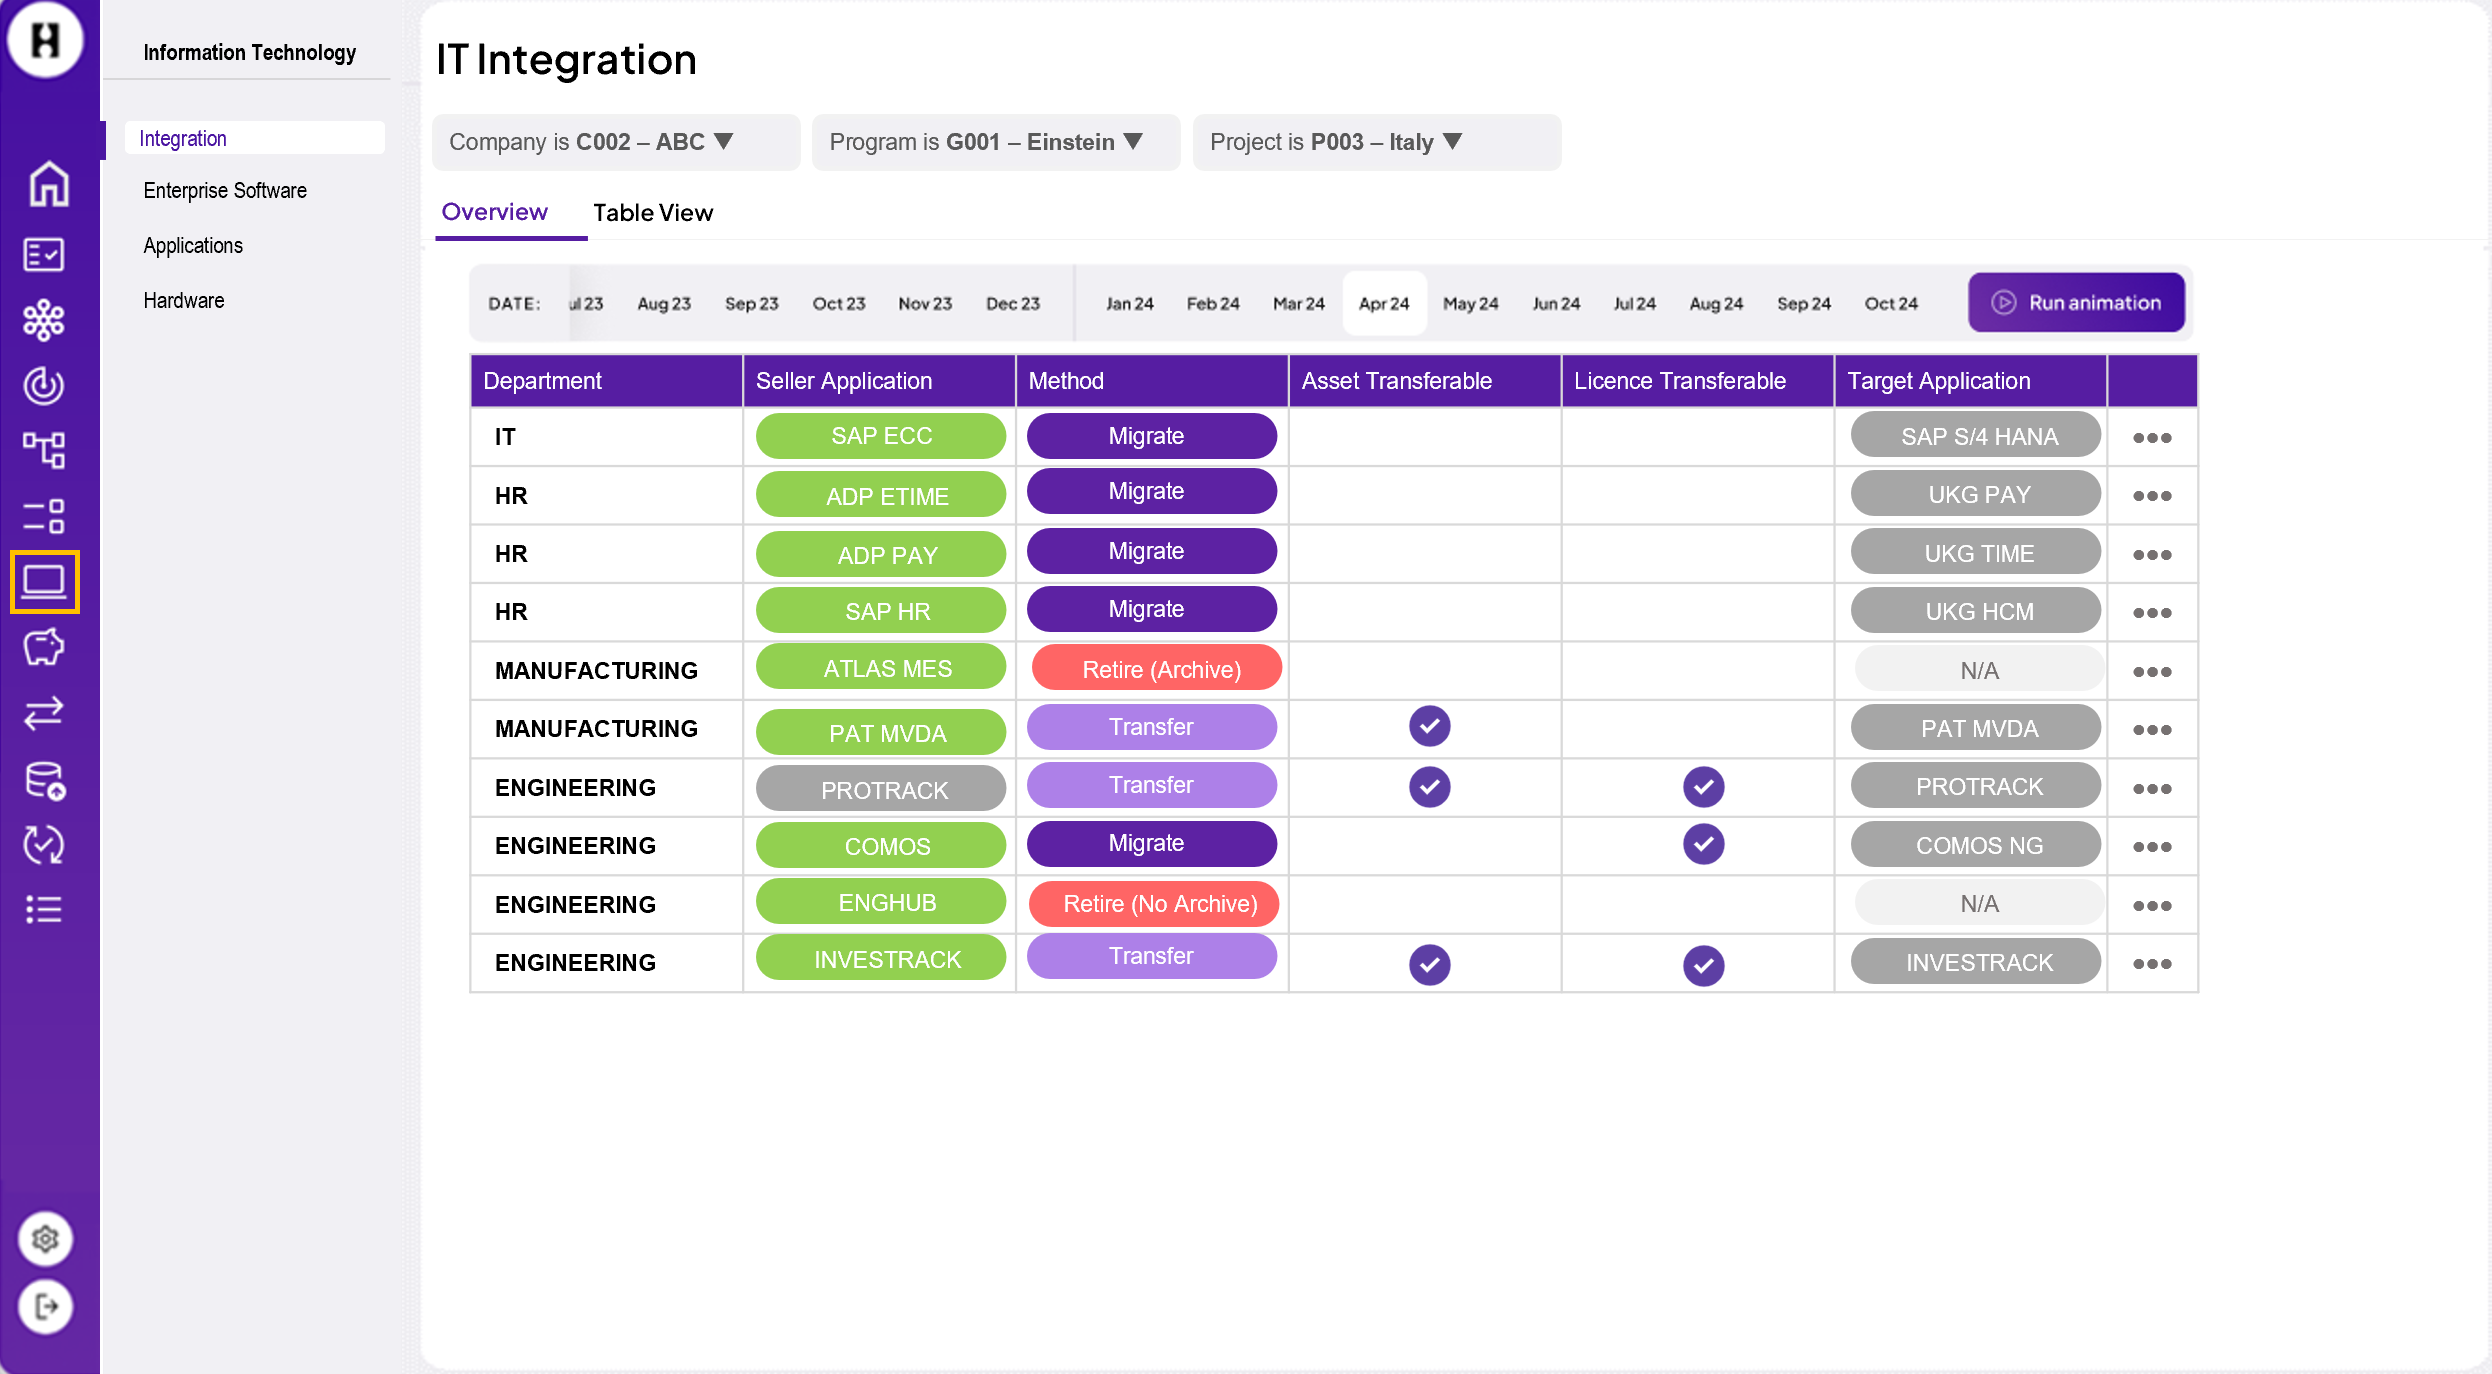Toggle Asset Transferable check for PROTRACK

point(1429,787)
